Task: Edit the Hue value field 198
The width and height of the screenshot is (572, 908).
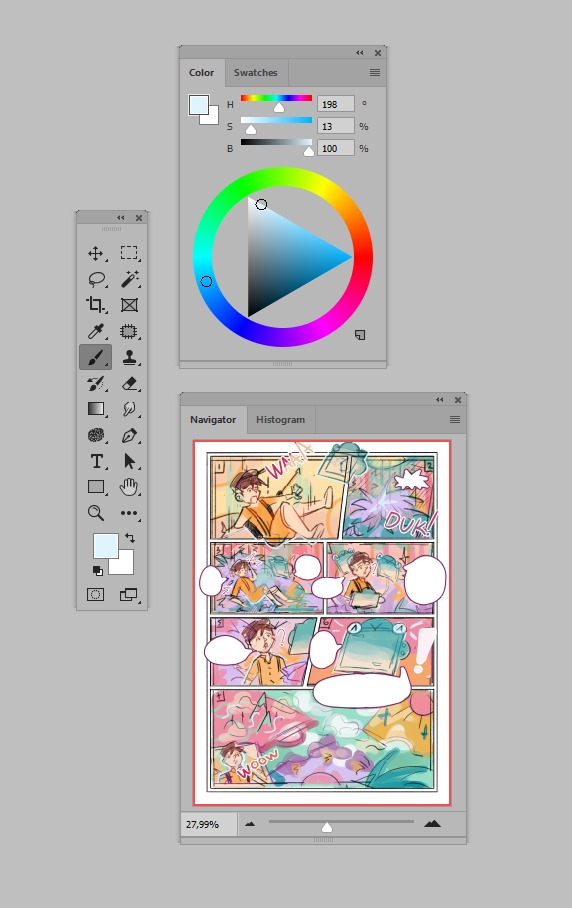Action: (336, 104)
